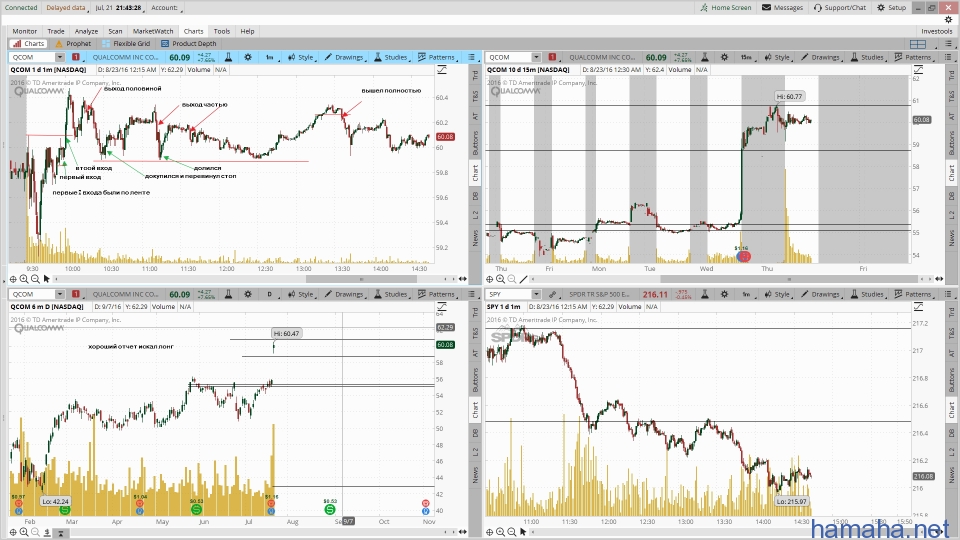Click trend line icon atop QCOM 1m price axis
Screen dimensions: 960x540
441,70
